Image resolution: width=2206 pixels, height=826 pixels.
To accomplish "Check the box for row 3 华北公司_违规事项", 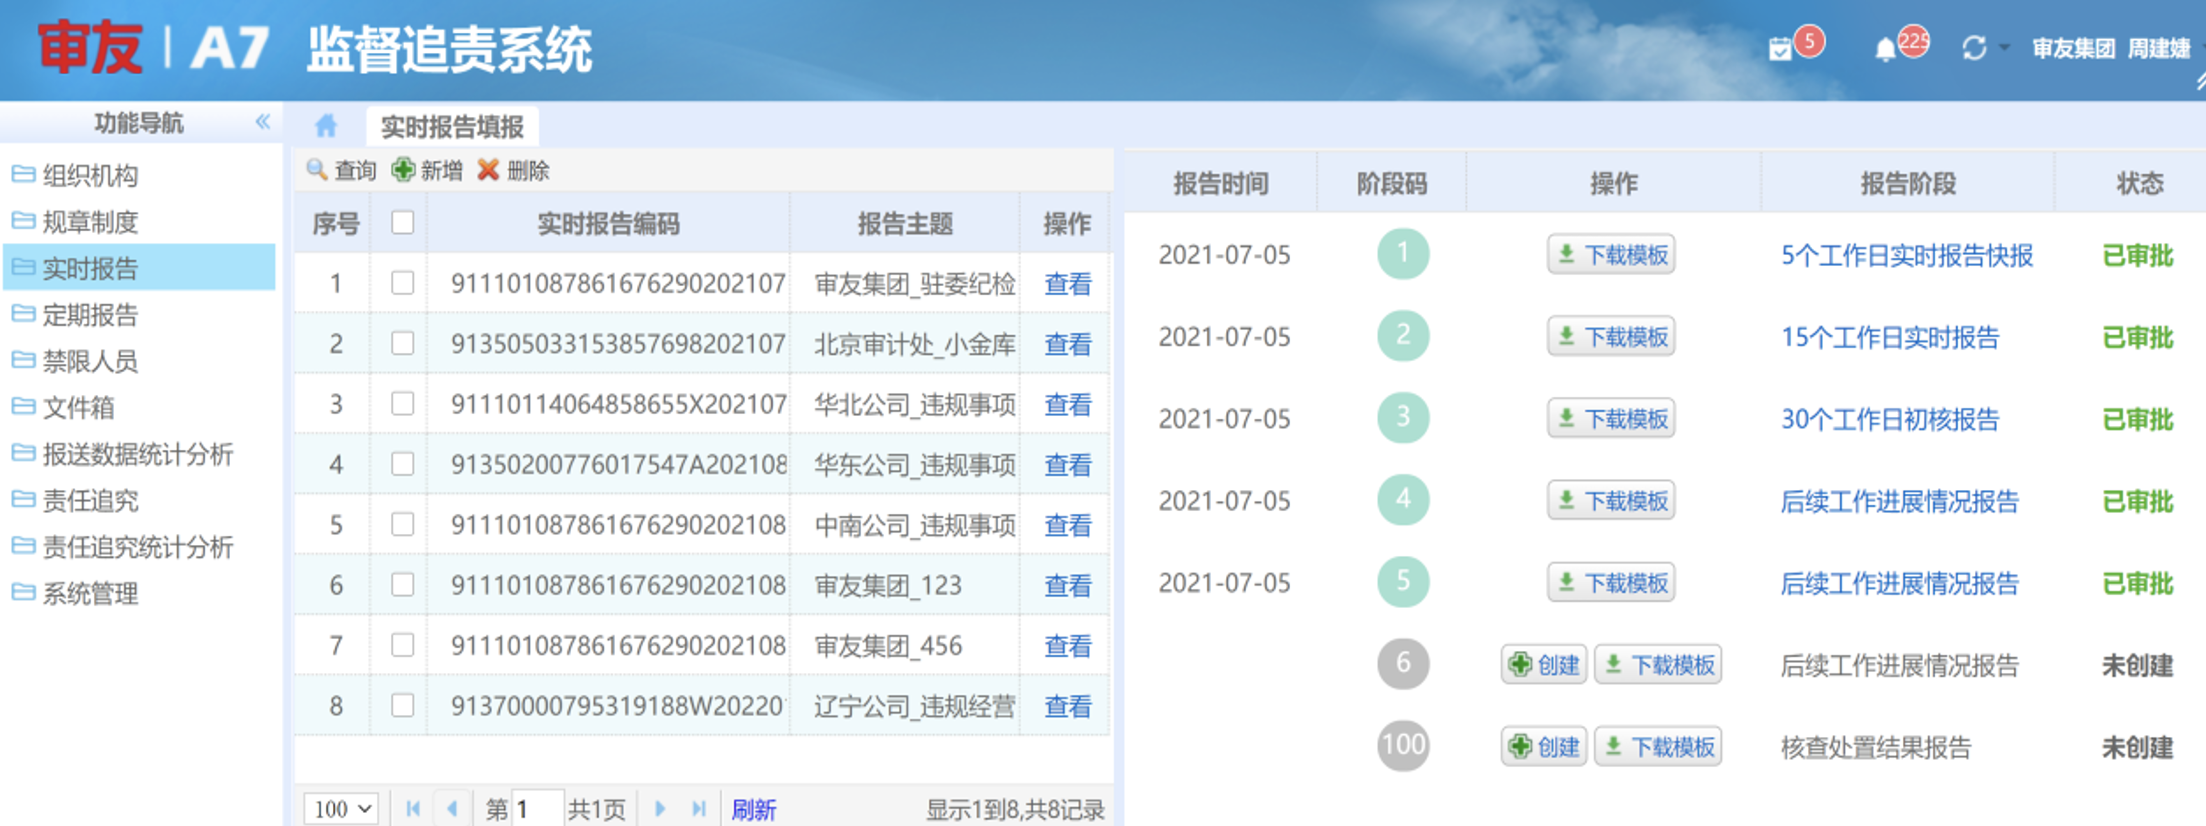I will (x=402, y=403).
